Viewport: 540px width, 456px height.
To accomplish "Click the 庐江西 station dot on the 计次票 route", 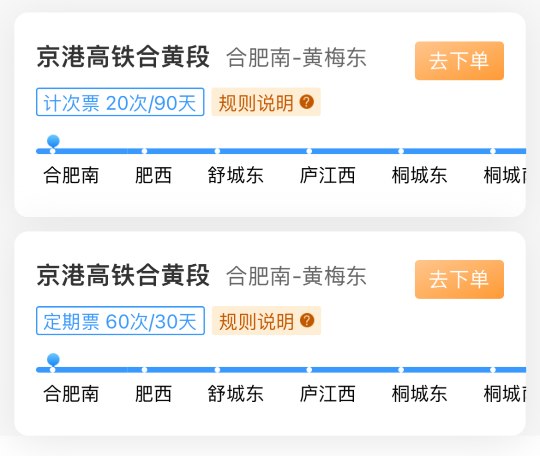I will (309, 151).
